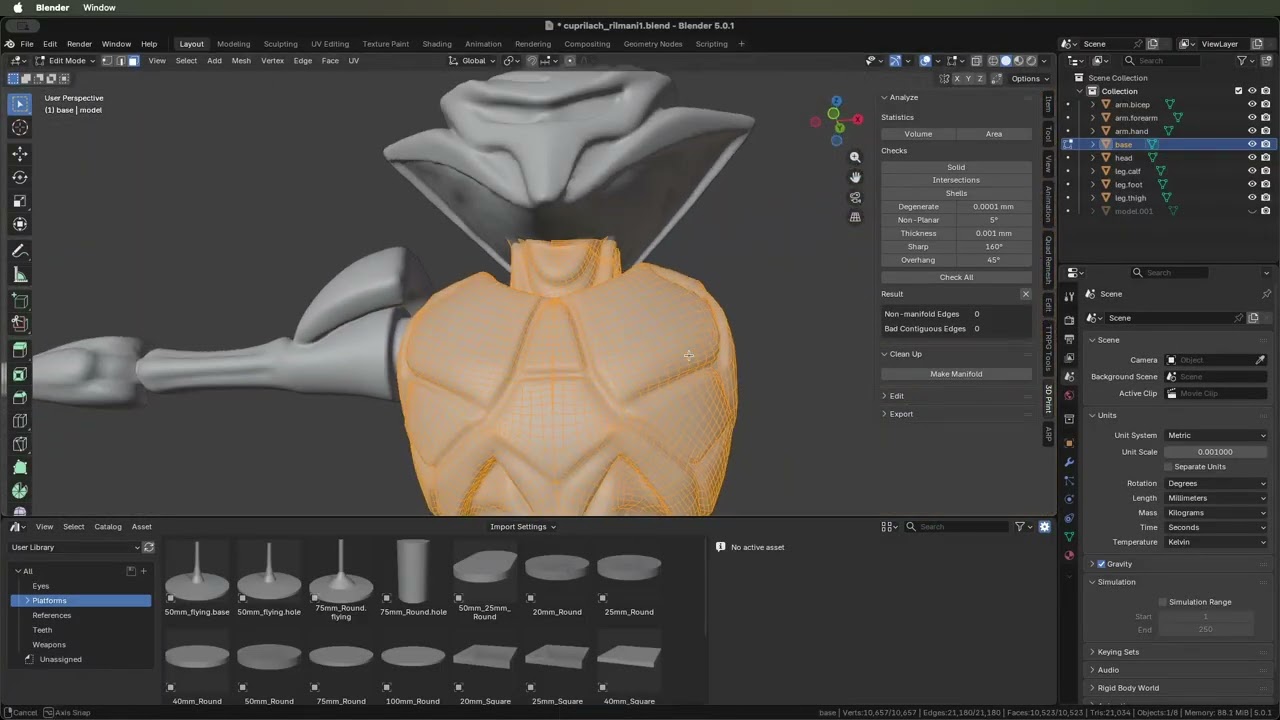Hide the head object in the outliner
This screenshot has height=720, width=1280.
coord(1252,158)
